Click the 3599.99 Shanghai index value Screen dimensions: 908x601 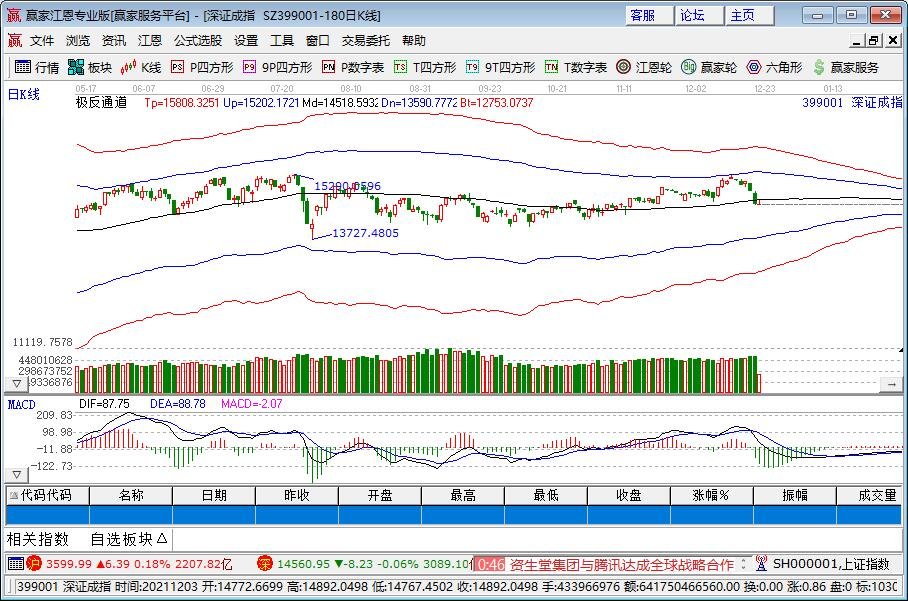click(69, 563)
